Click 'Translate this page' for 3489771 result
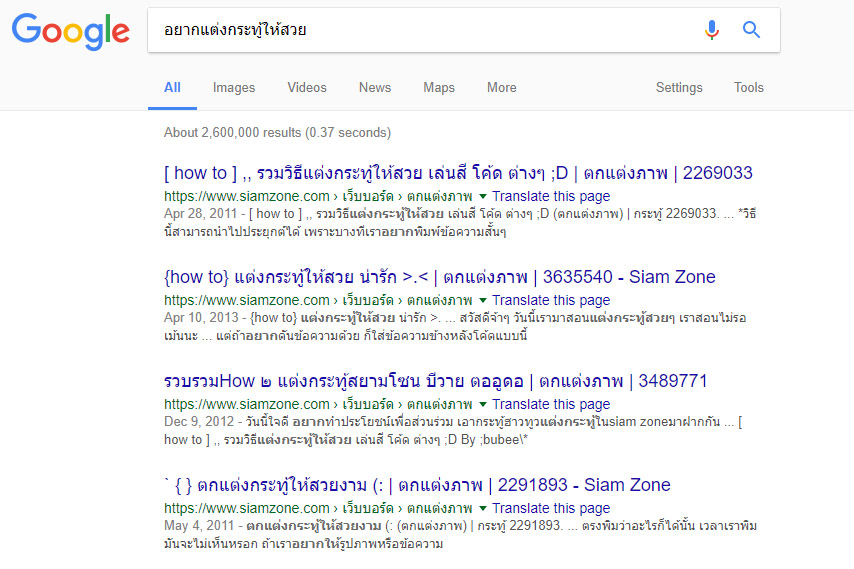Screen dimensions: 854x569 (551, 404)
